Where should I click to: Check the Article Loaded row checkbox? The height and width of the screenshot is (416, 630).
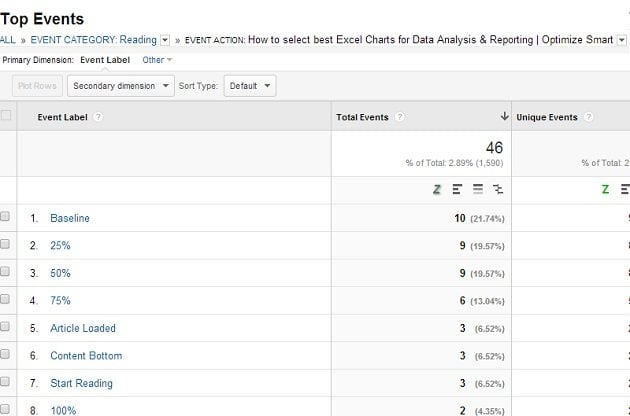(x=4, y=326)
